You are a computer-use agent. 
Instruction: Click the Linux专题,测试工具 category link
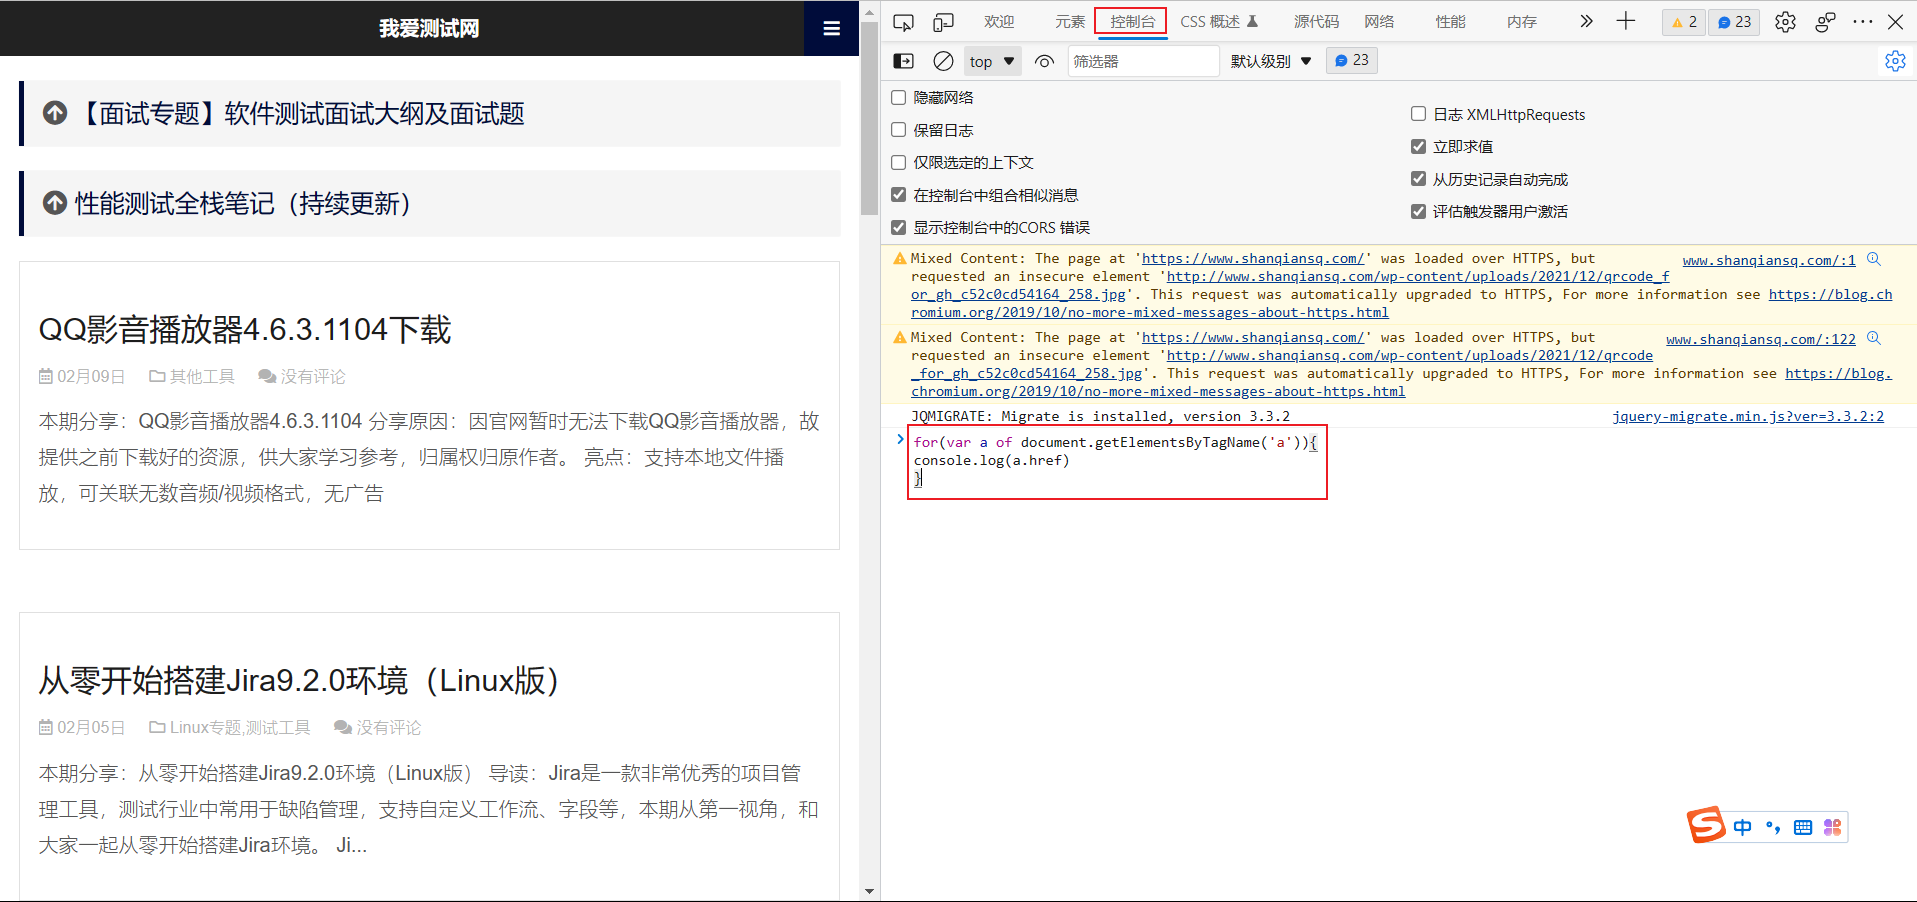pyautogui.click(x=240, y=727)
